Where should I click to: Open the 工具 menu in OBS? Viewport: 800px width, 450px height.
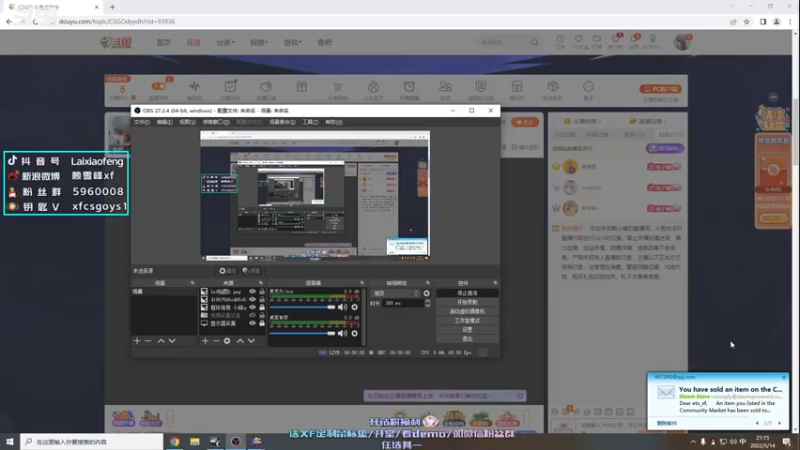pos(310,122)
